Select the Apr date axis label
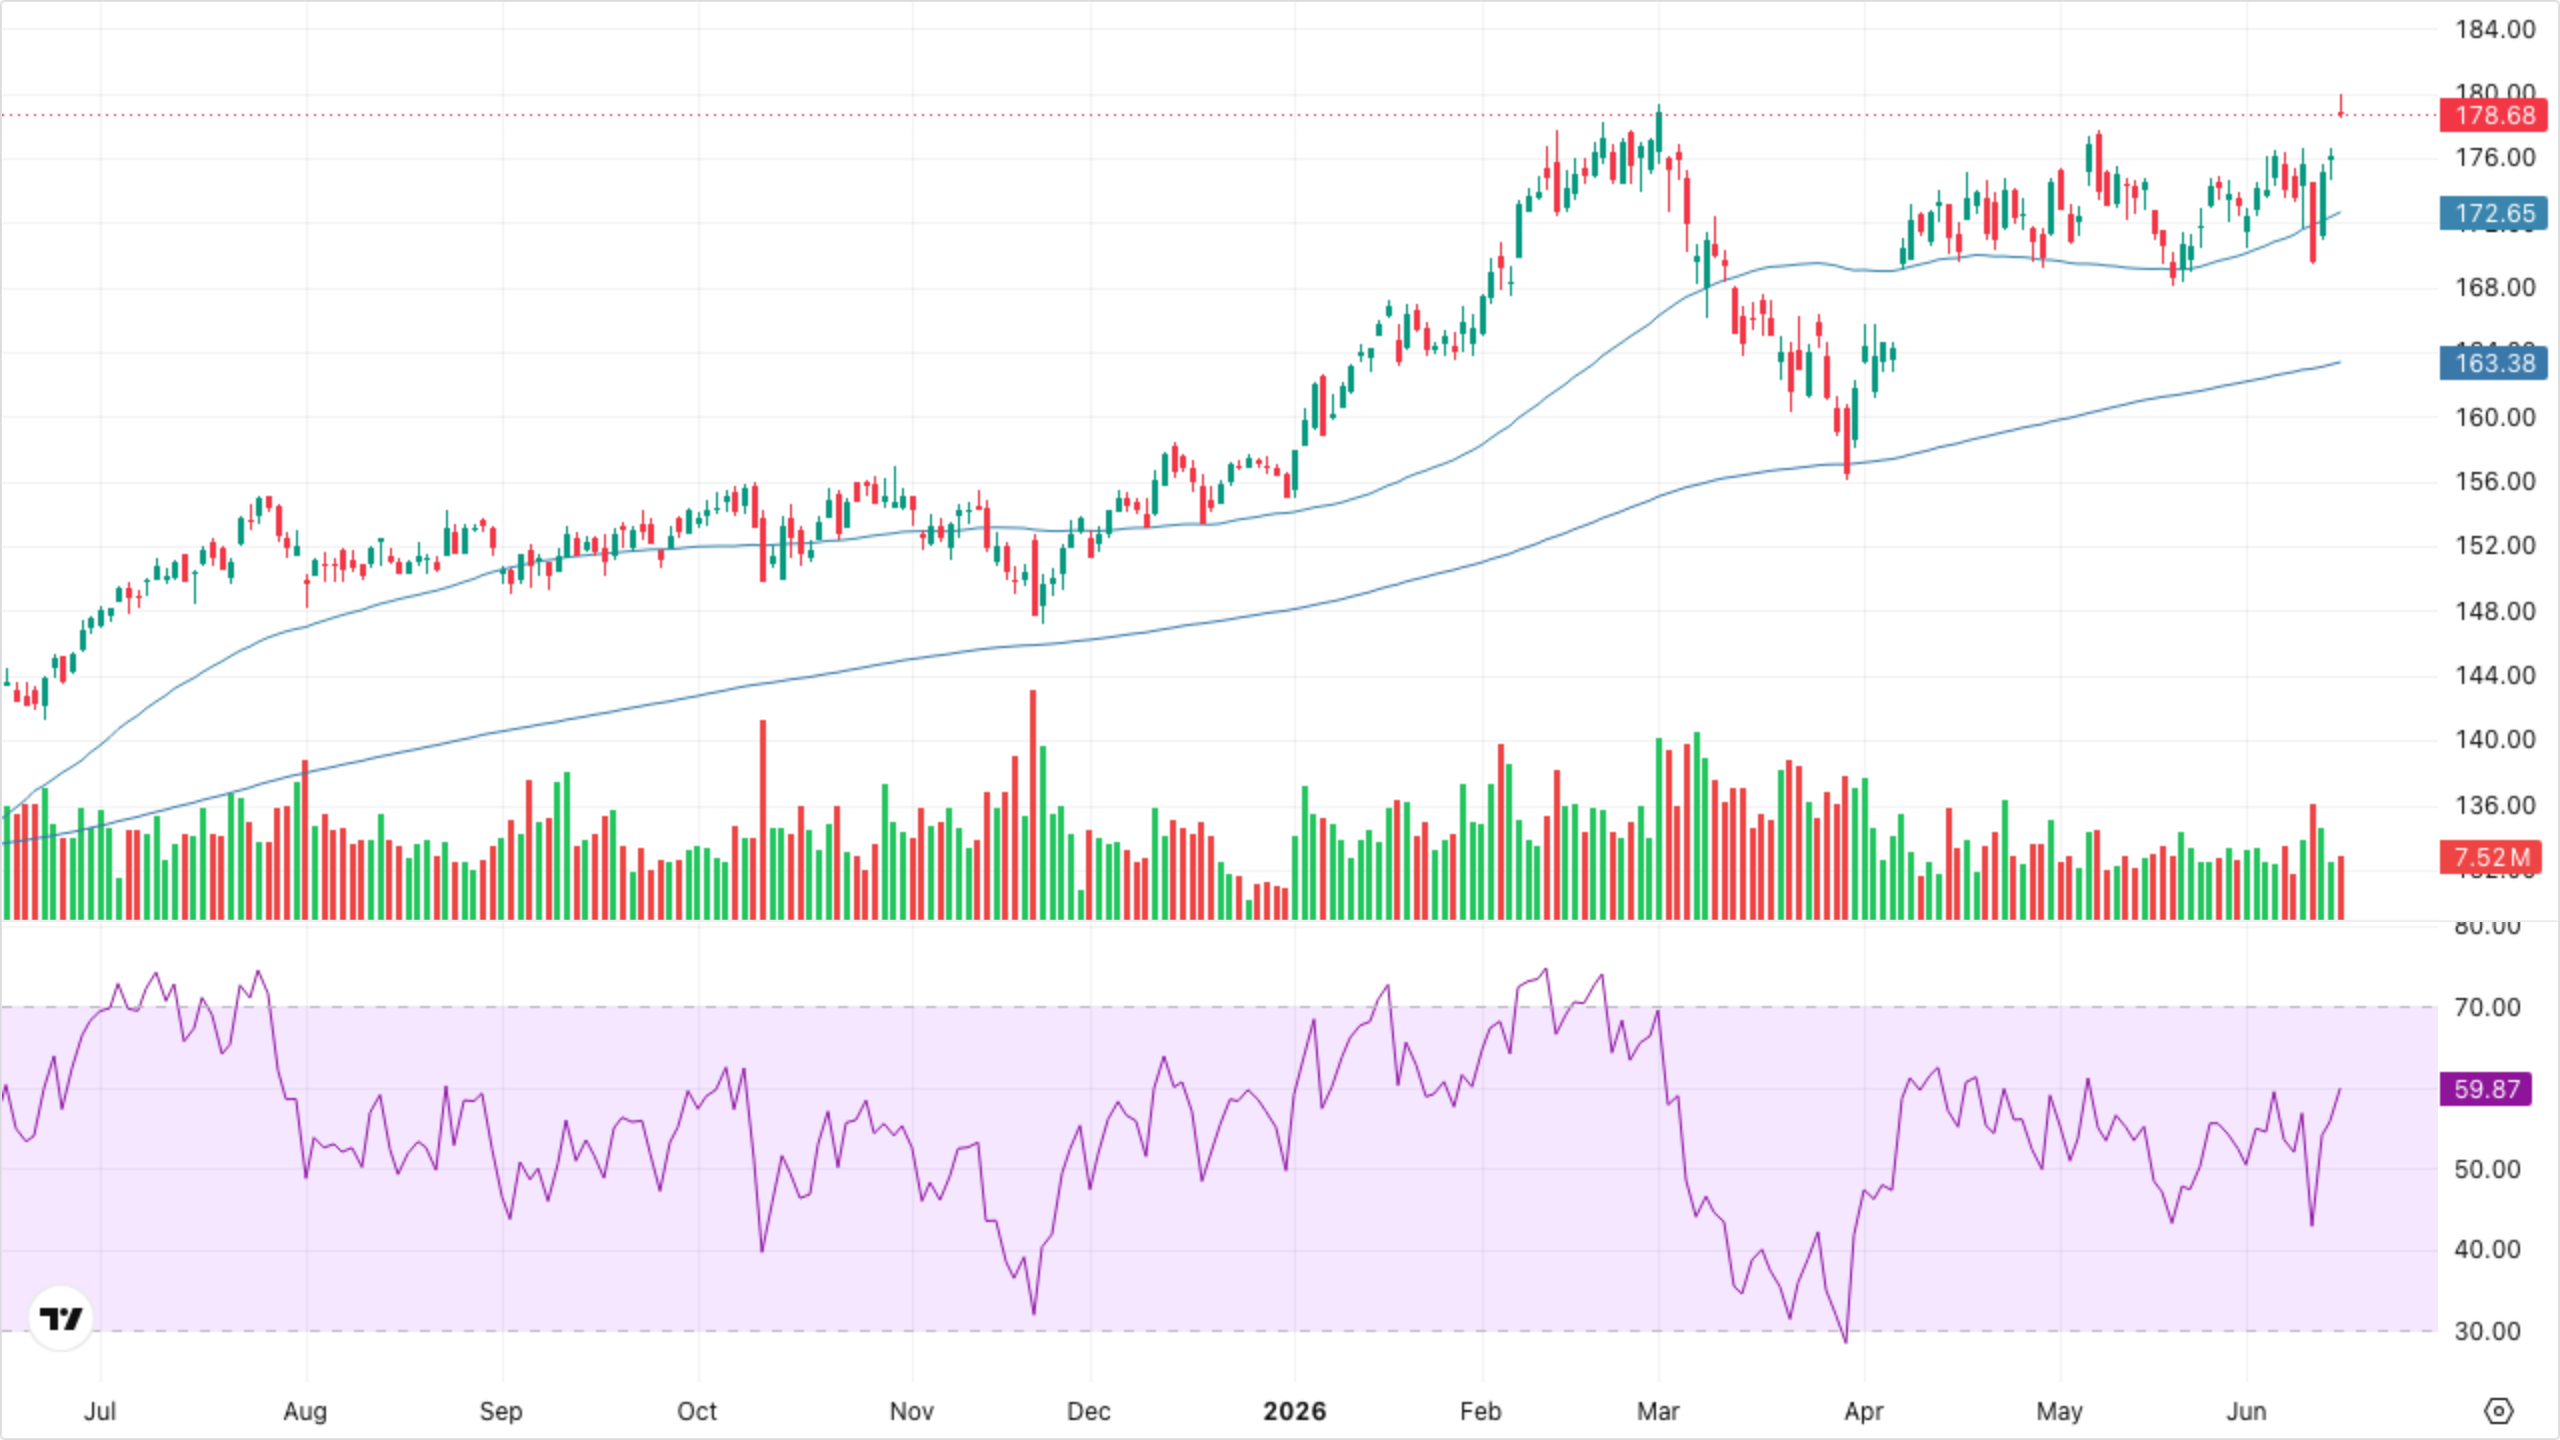This screenshot has width=2560, height=1440. point(1864,1411)
